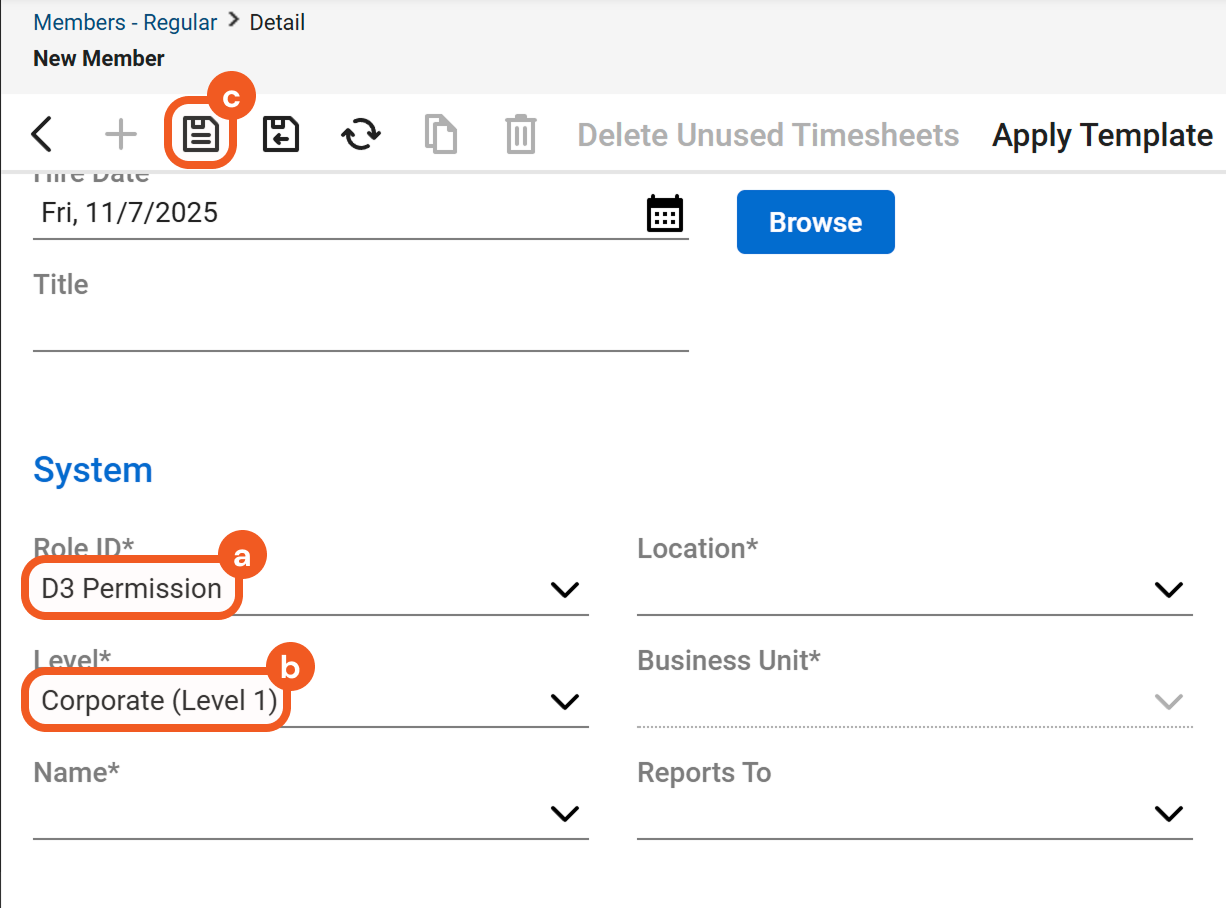Go to Members - Regular breadcrumb
This screenshot has width=1226, height=908.
[x=125, y=22]
